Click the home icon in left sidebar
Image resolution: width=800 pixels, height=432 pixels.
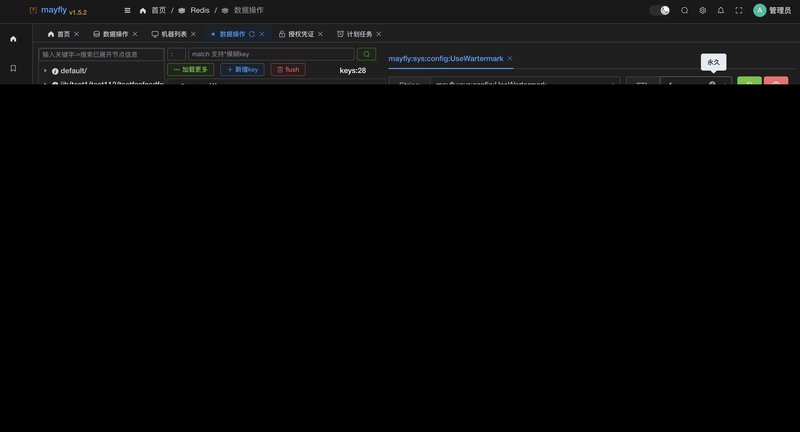pyautogui.click(x=13, y=39)
